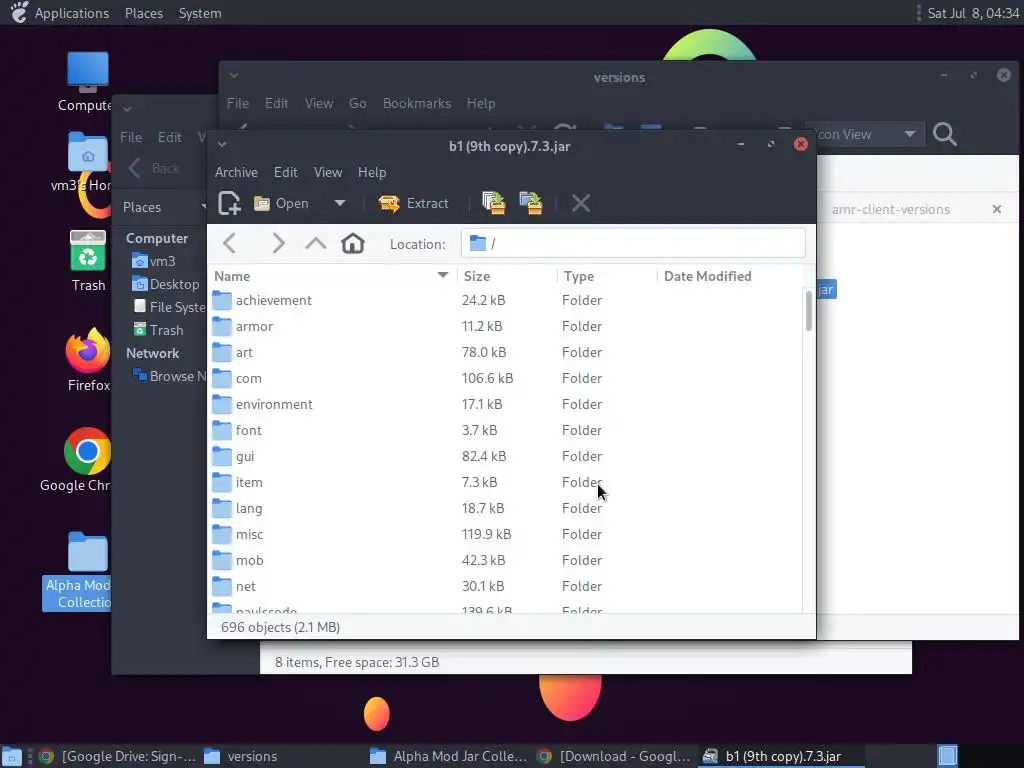The width and height of the screenshot is (1024, 768).
Task: Sort by Type column header
Action: coord(607,276)
